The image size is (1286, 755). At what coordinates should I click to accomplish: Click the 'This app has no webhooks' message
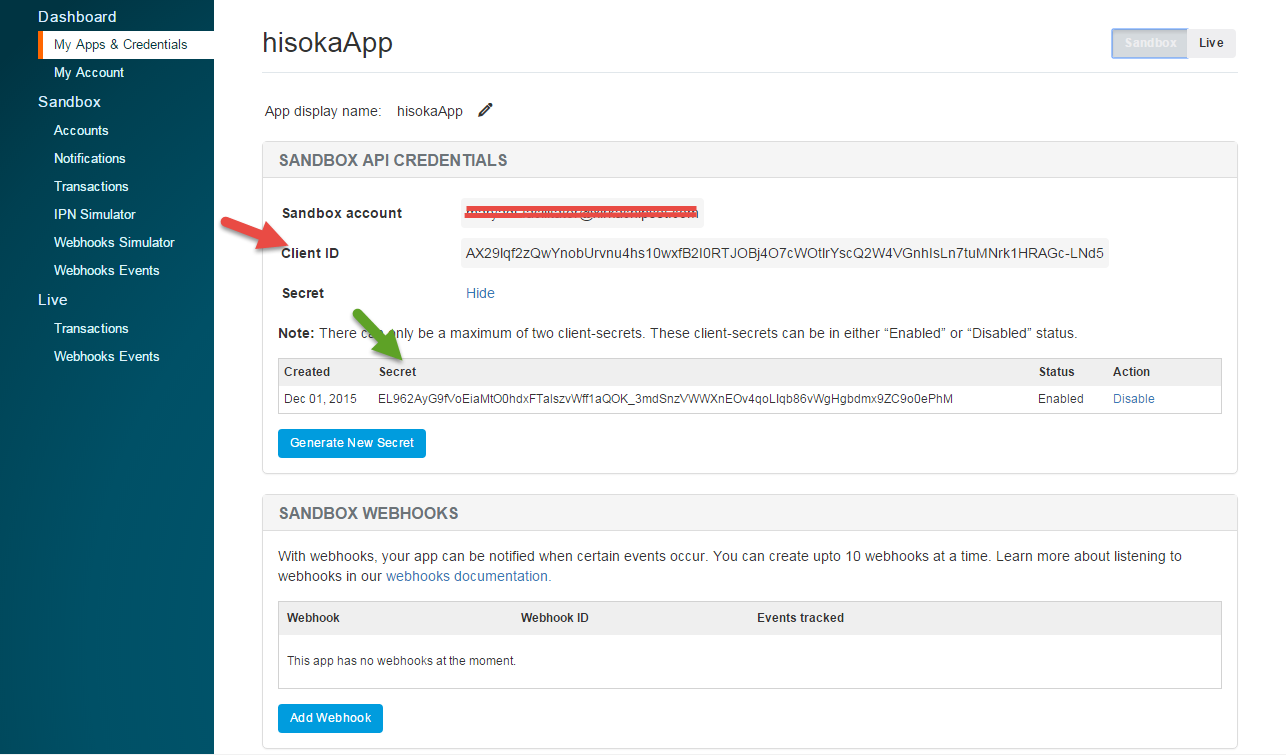point(402,661)
